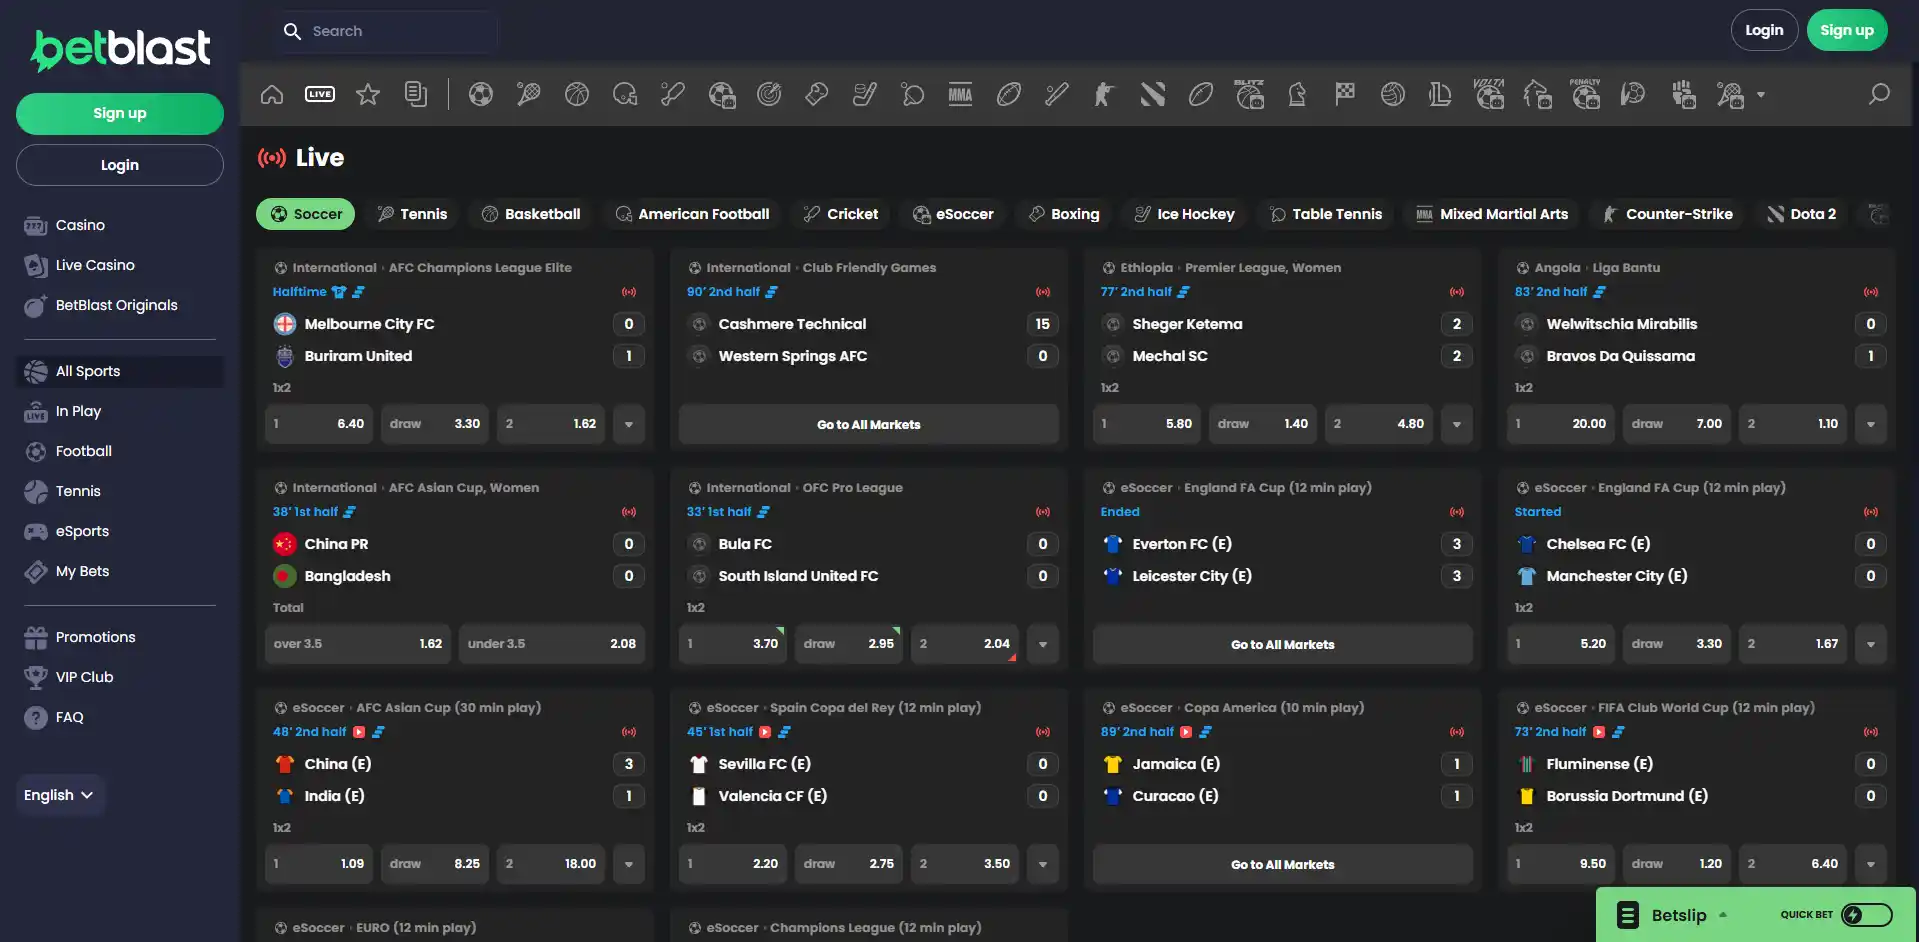The width and height of the screenshot is (1919, 942).
Task: Select over 3.5 odds for China PR match
Action: [358, 644]
